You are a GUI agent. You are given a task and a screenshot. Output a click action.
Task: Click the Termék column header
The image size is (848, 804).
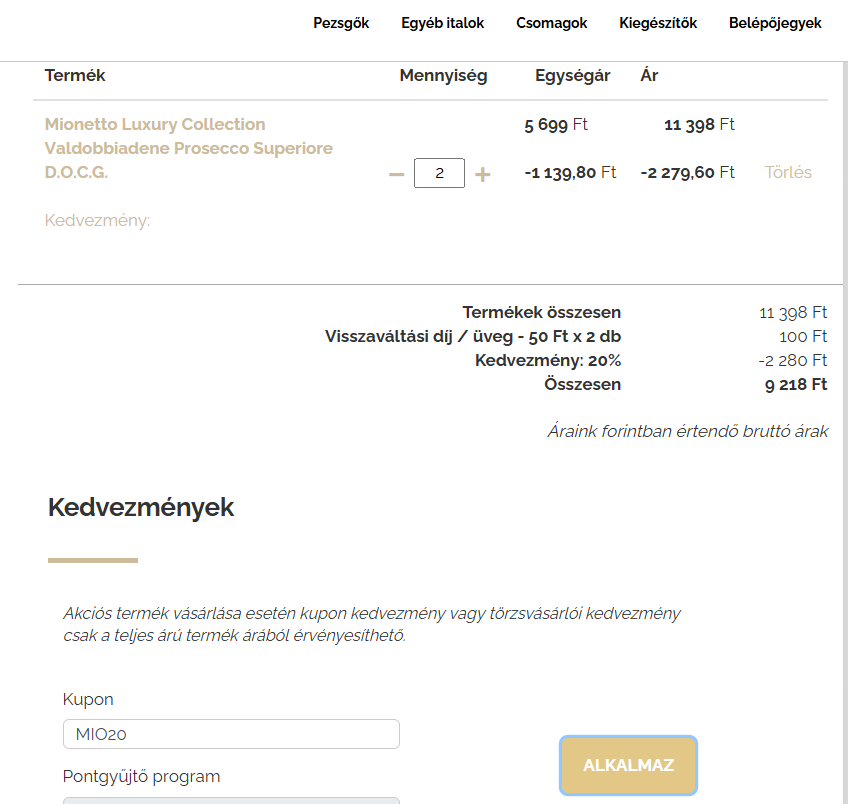[x=75, y=76]
